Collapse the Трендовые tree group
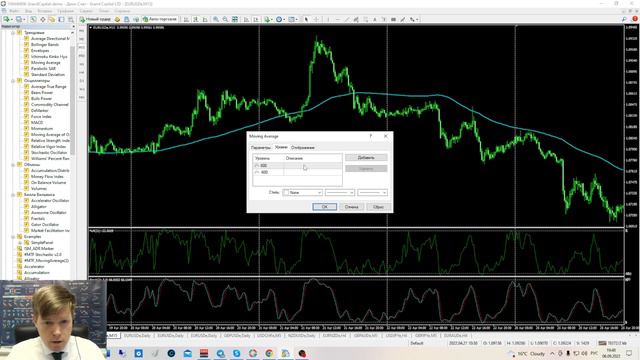640x360 pixels. [x=13, y=33]
